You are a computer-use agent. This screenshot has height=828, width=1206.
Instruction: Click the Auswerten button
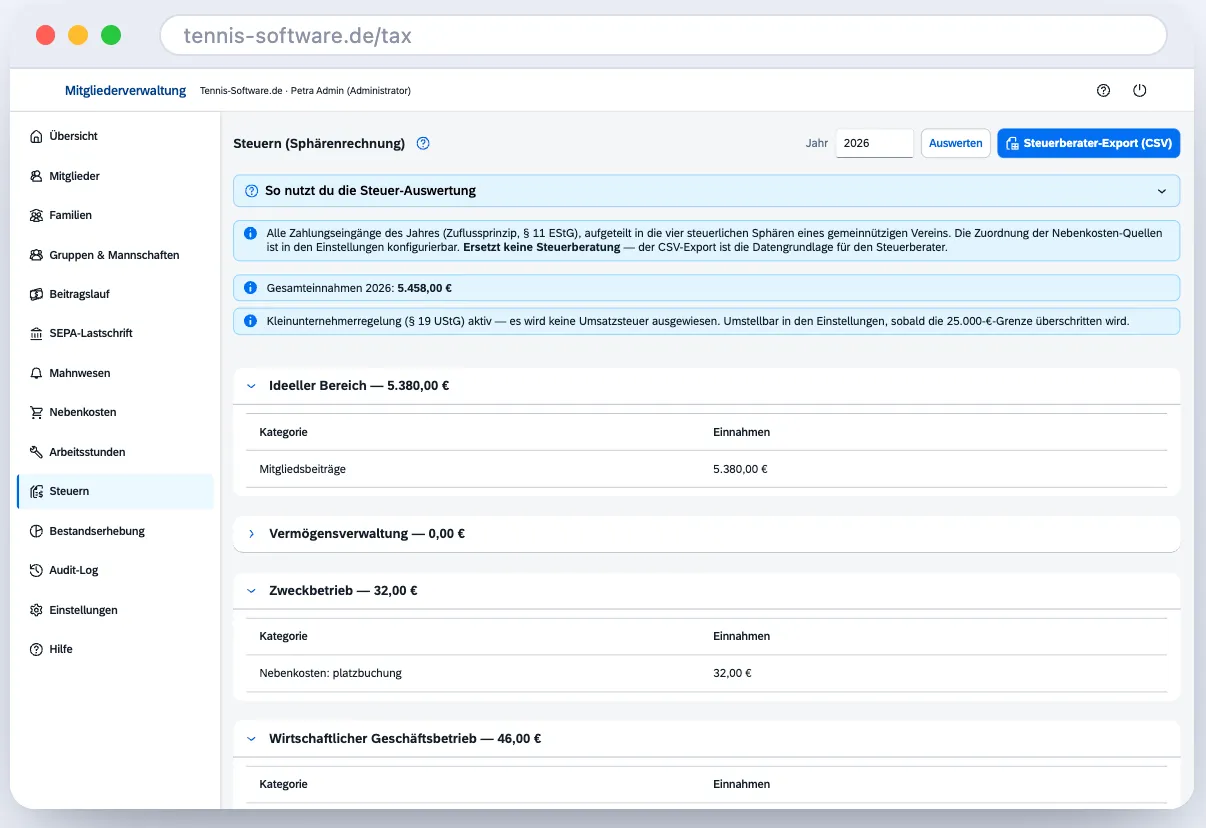[955, 143]
